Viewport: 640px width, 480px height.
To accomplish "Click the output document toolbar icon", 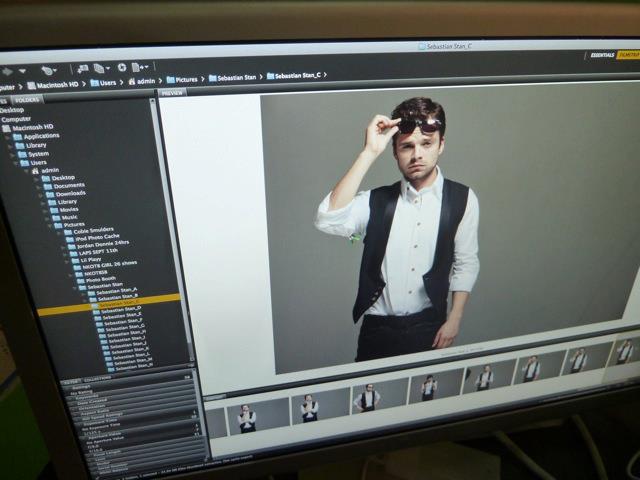I will click(x=137, y=67).
